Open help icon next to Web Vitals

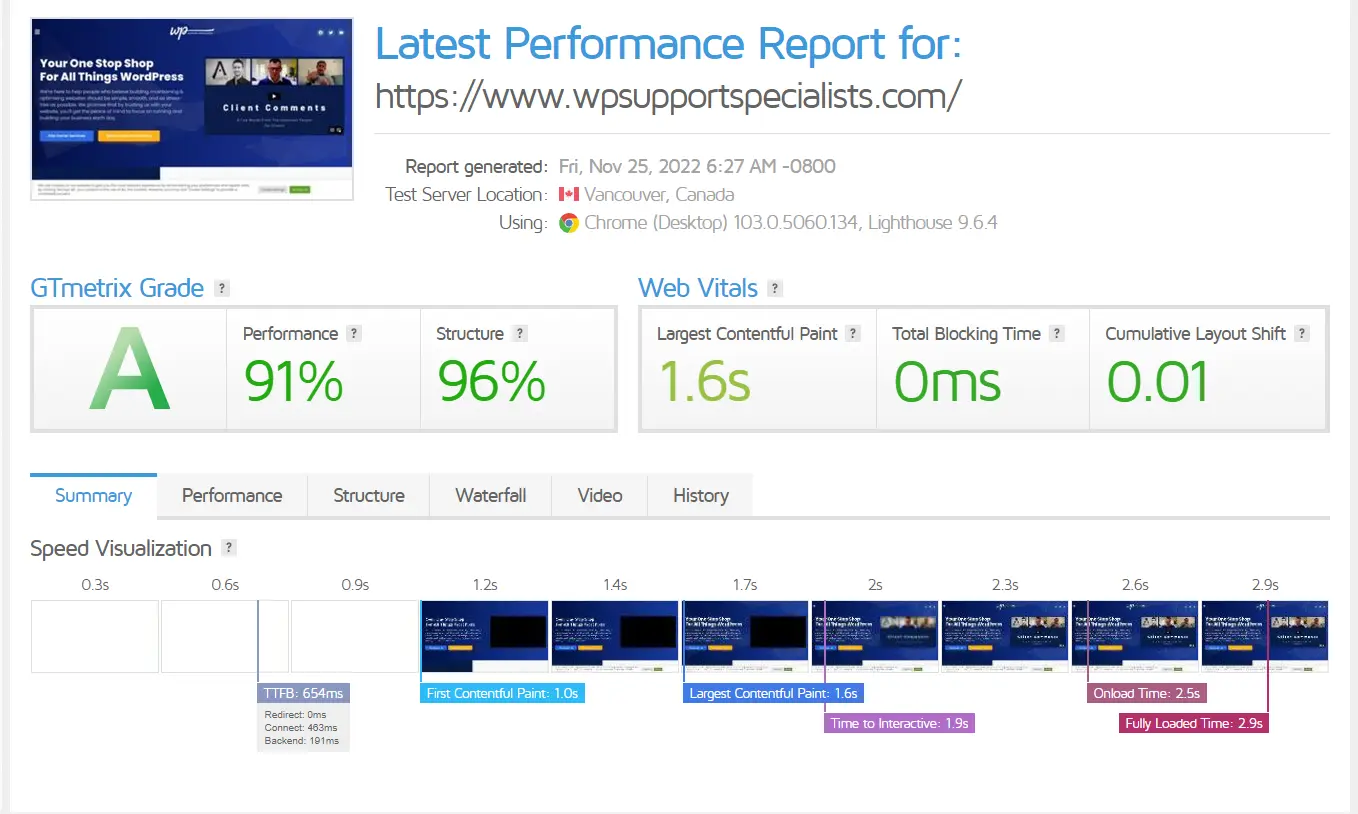pos(774,288)
